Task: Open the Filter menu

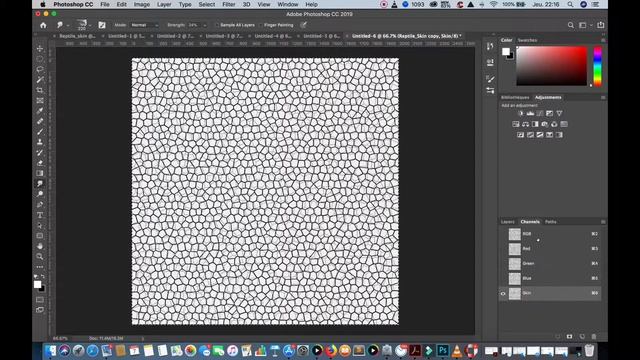Action: 229,4
